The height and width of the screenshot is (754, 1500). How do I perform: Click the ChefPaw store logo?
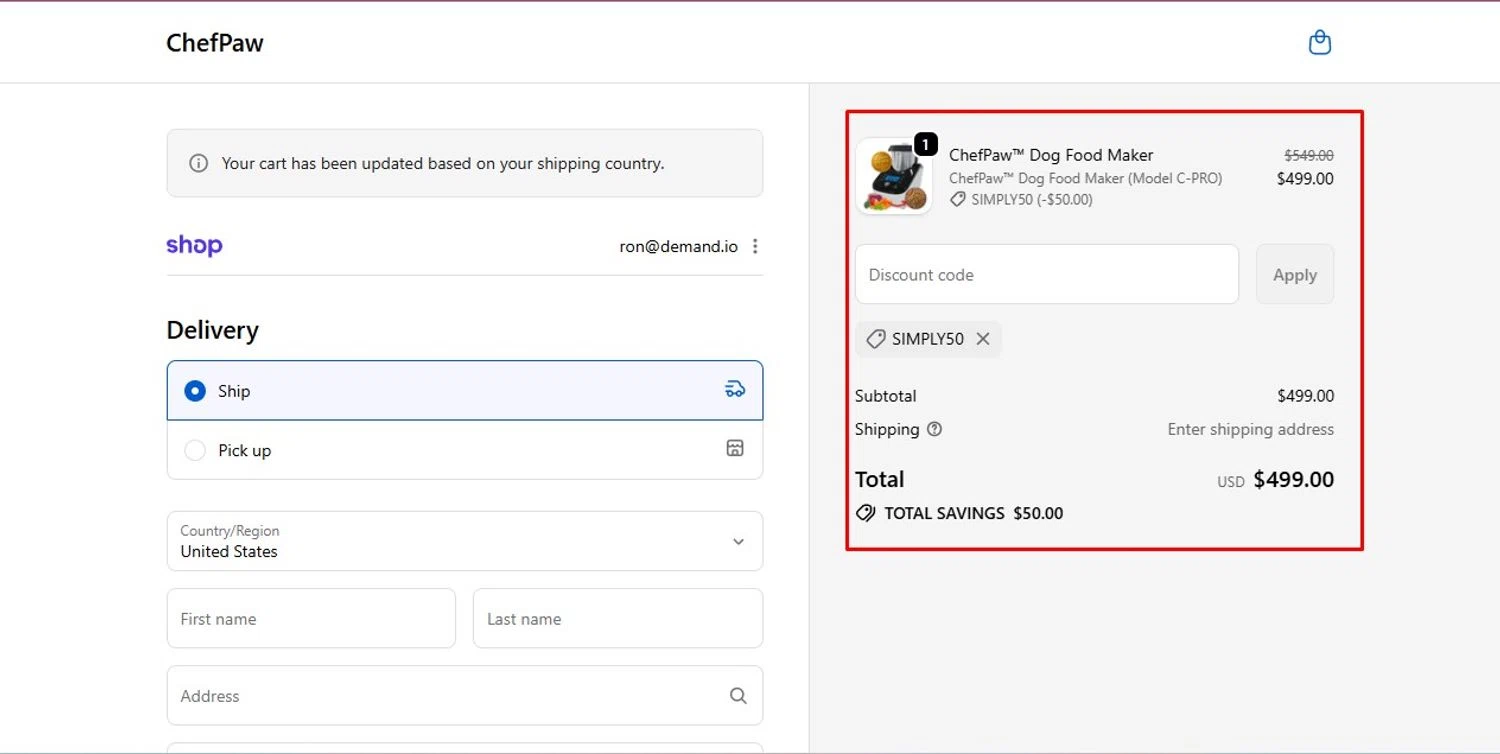(x=215, y=43)
